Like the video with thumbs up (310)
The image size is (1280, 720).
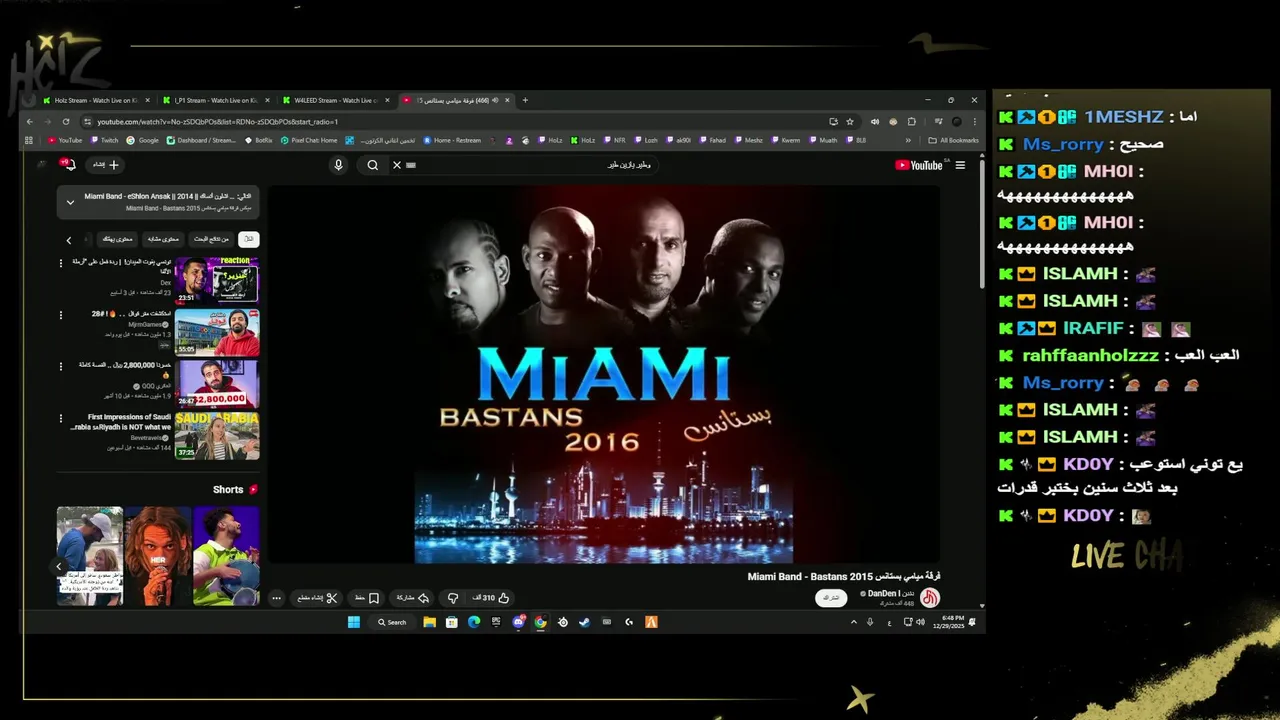(491, 598)
